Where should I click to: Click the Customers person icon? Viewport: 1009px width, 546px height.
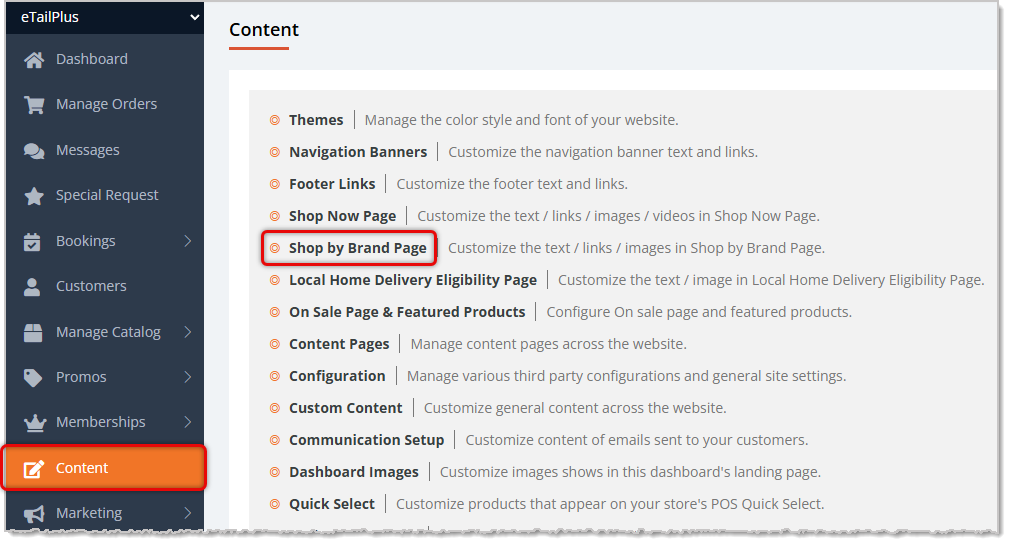pos(32,287)
